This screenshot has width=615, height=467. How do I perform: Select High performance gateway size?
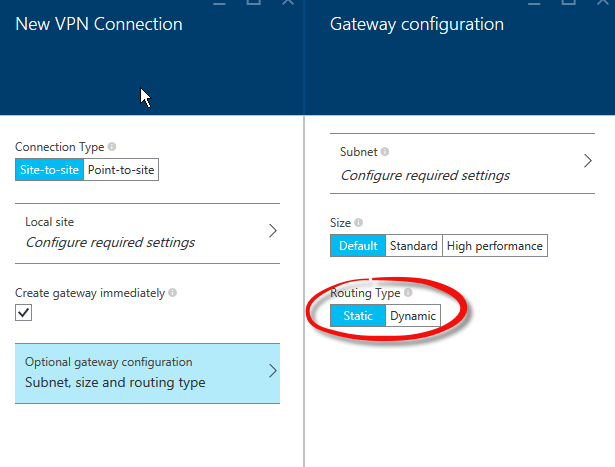point(495,246)
